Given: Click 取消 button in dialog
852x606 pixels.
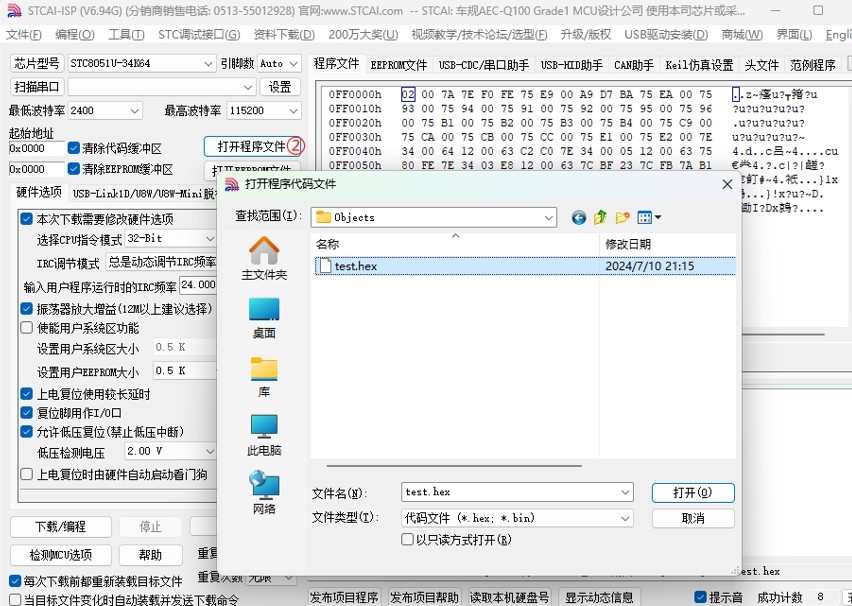Looking at the screenshot, I should point(693,518).
